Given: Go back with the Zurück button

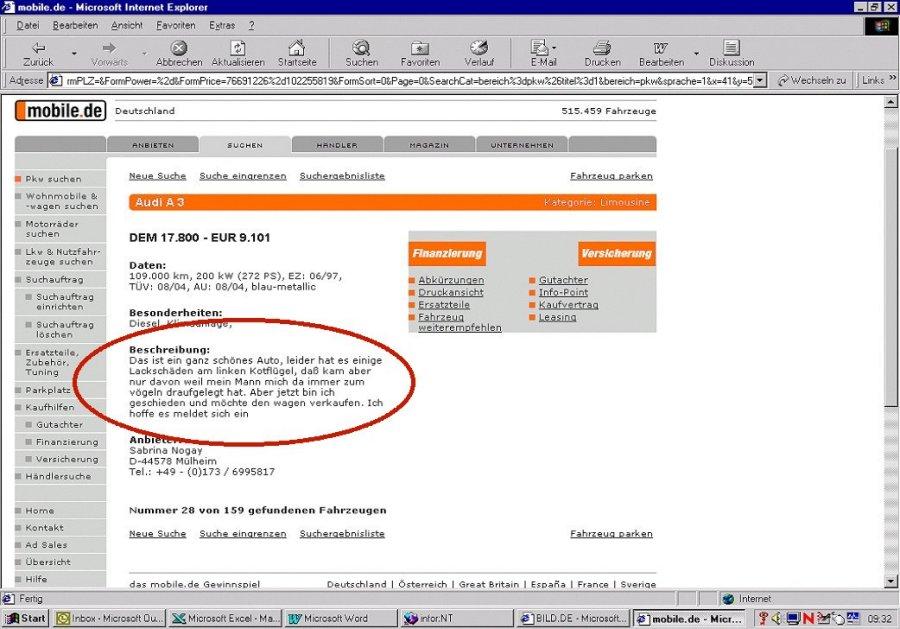Looking at the screenshot, I should [38, 54].
